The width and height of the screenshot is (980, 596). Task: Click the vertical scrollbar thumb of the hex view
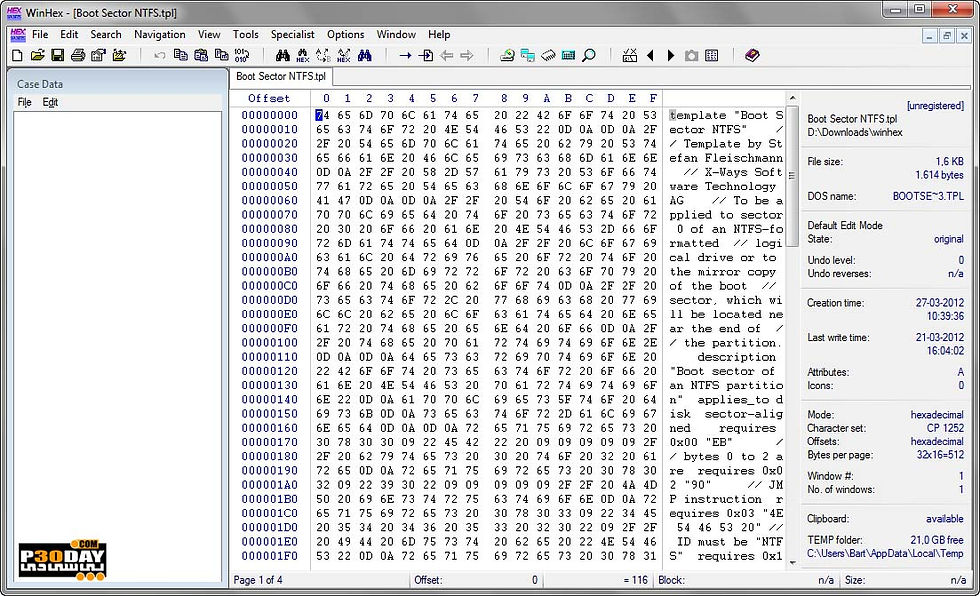coord(792,176)
